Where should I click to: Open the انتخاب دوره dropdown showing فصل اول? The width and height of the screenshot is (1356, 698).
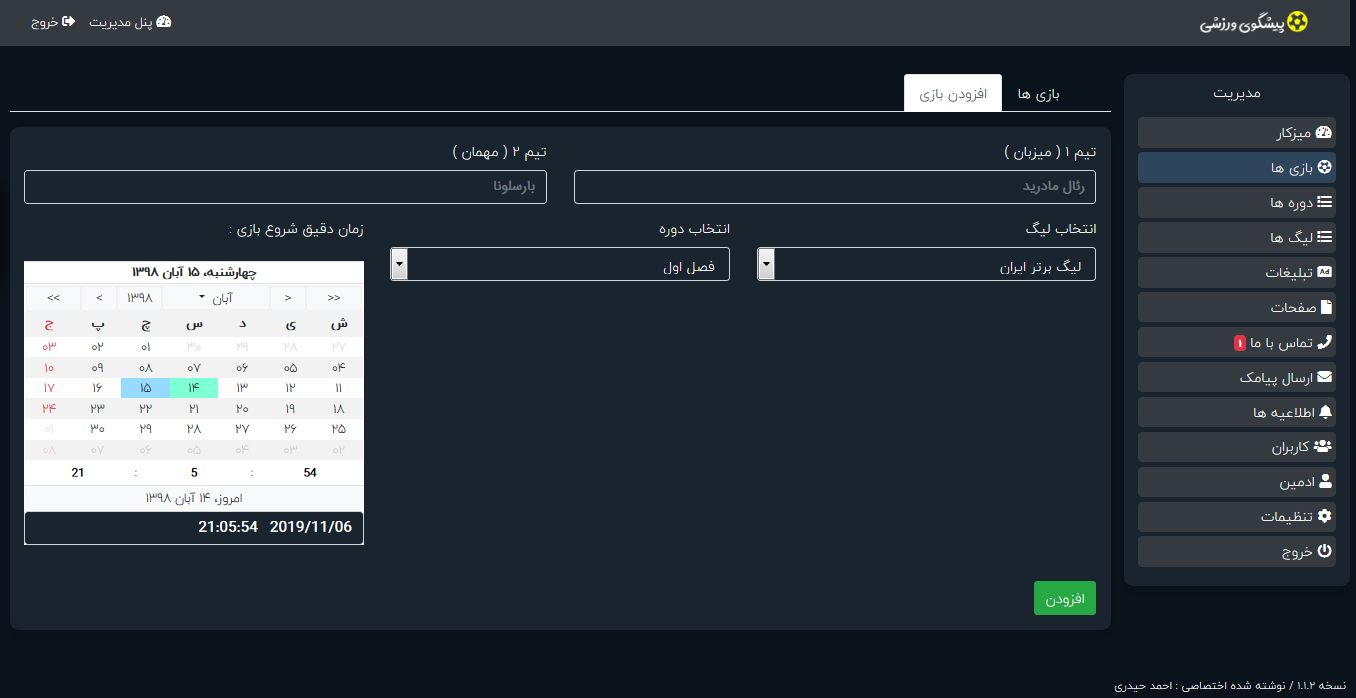559,264
